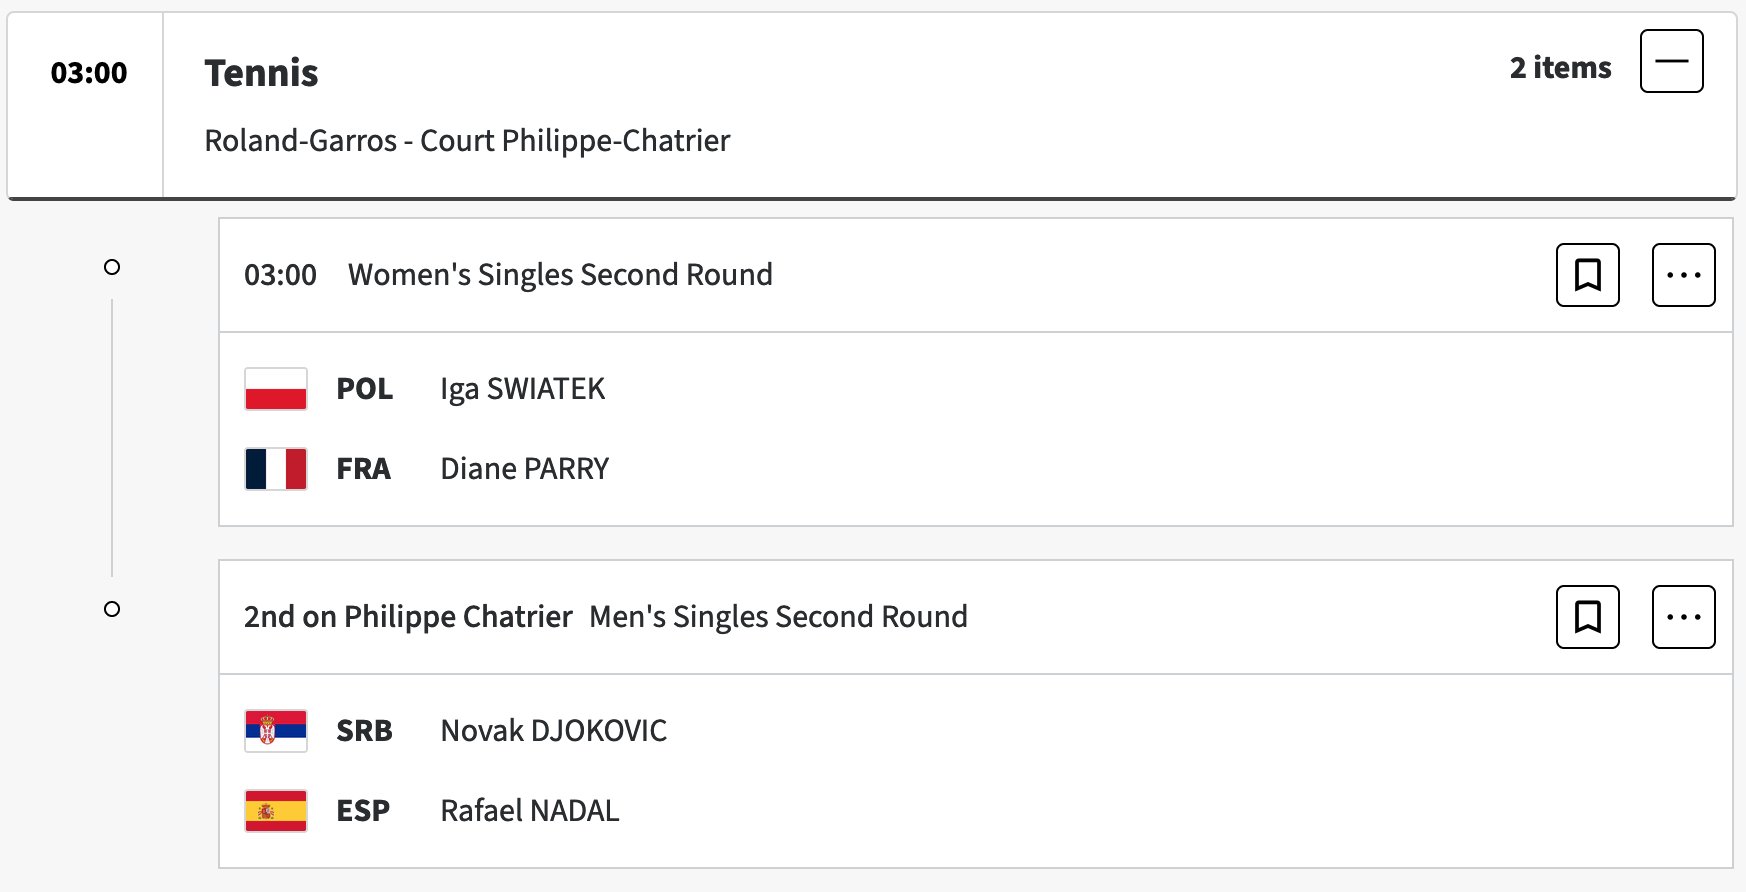Click the Roland-Garros Court Philippe-Chatrier venue text
Image resolution: width=1746 pixels, height=892 pixels.
pos(467,141)
